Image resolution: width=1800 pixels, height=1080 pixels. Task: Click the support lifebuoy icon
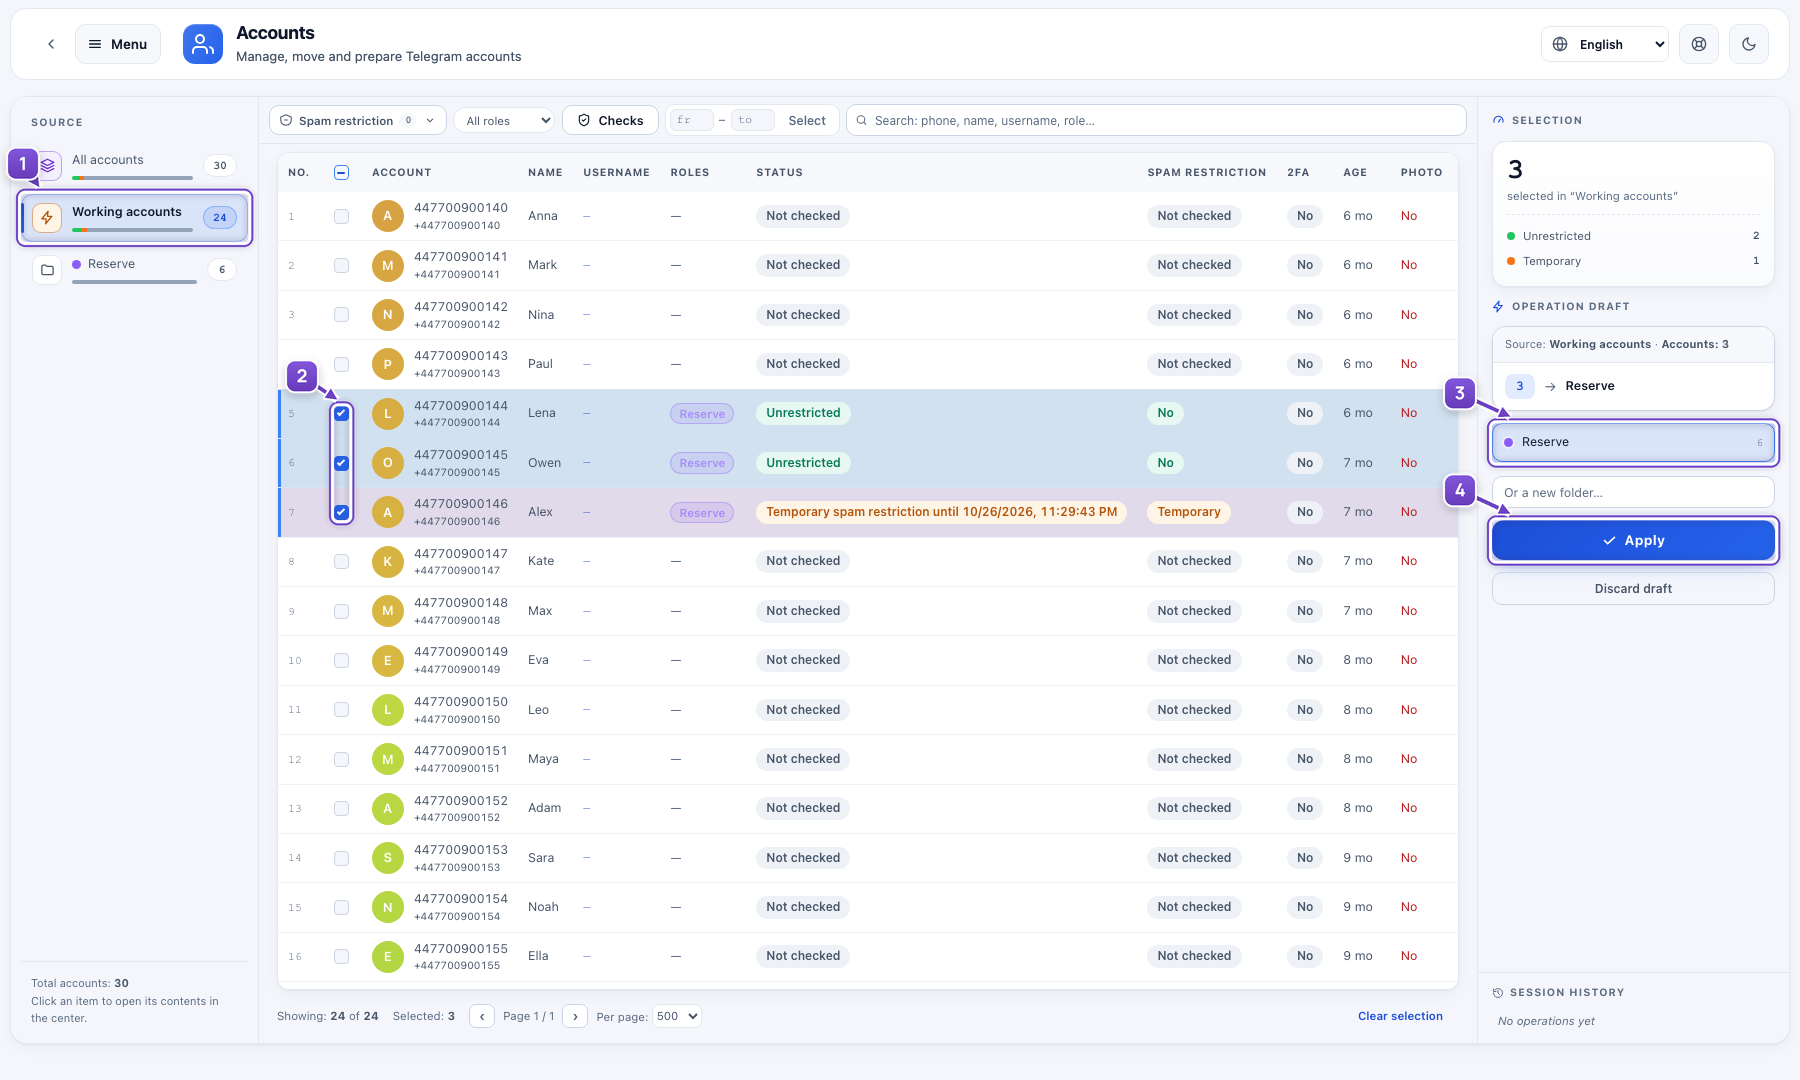click(x=1698, y=44)
